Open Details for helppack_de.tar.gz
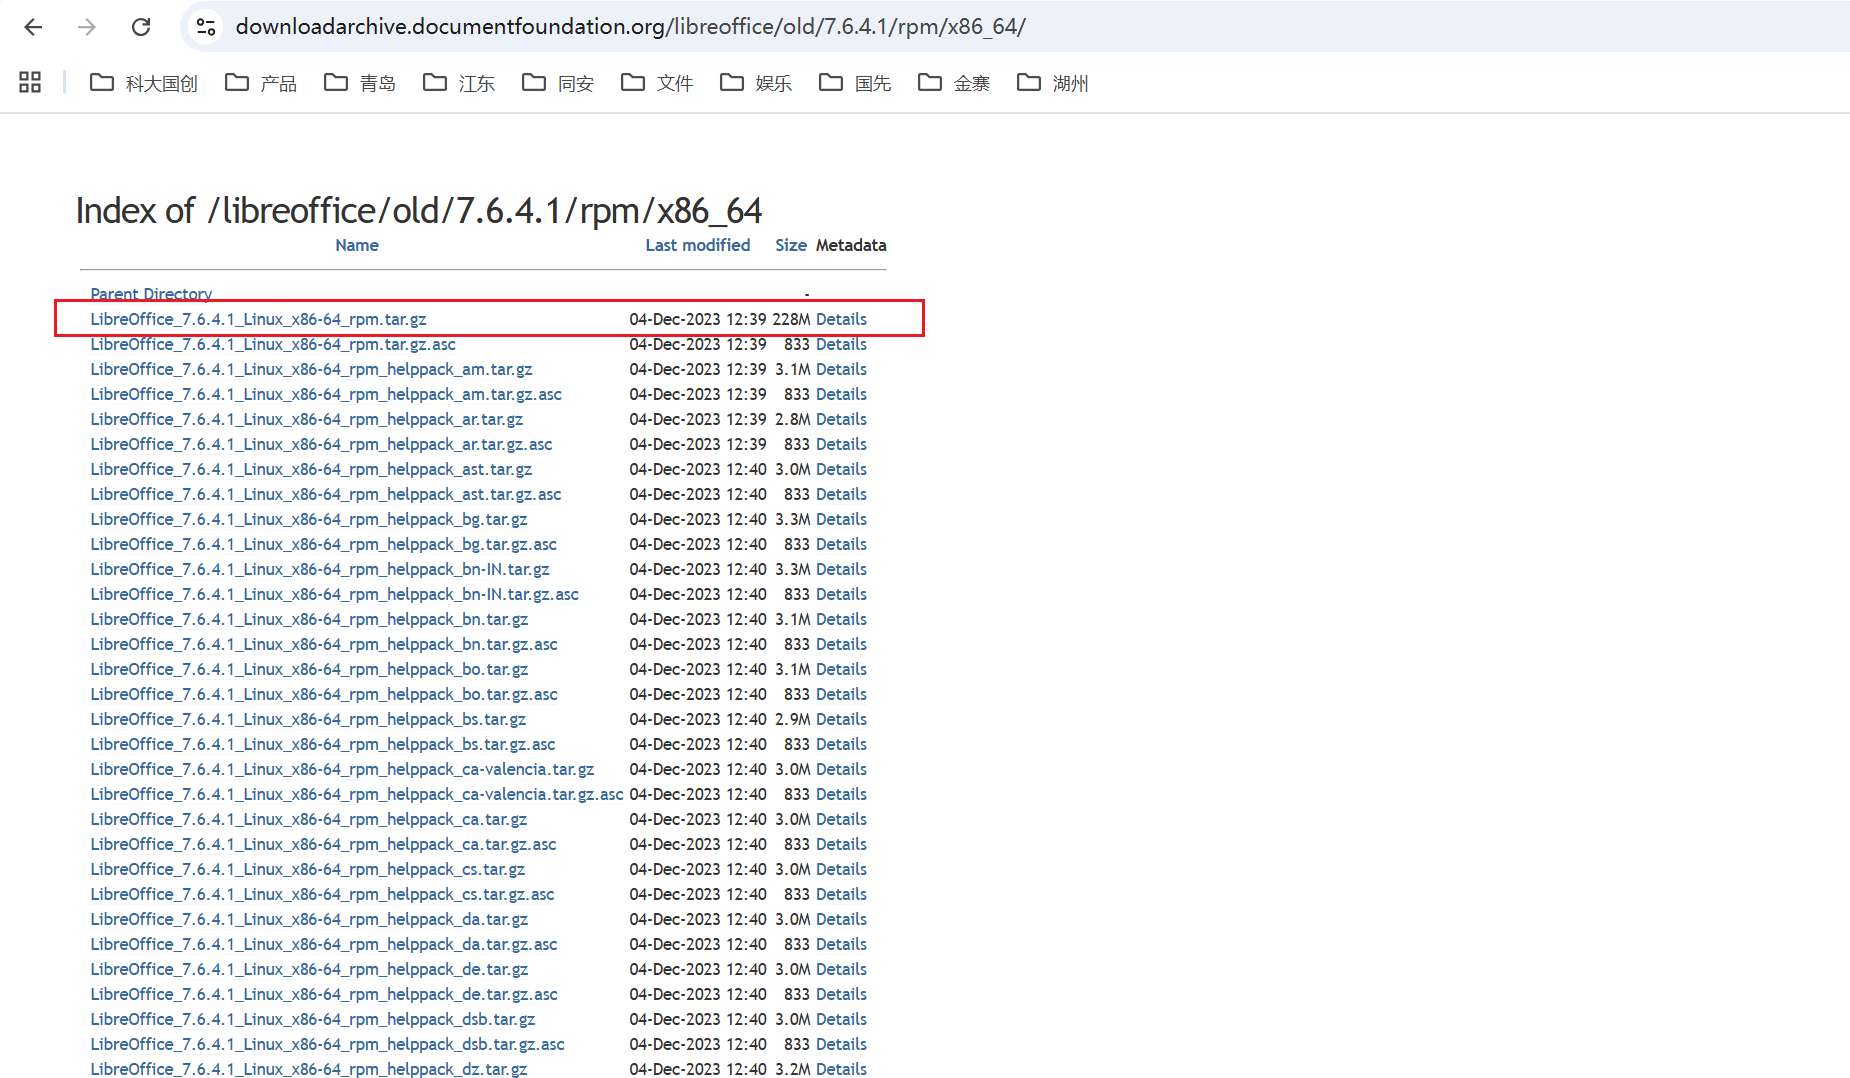Screen dimensions: 1850x1078 [x=841, y=969]
